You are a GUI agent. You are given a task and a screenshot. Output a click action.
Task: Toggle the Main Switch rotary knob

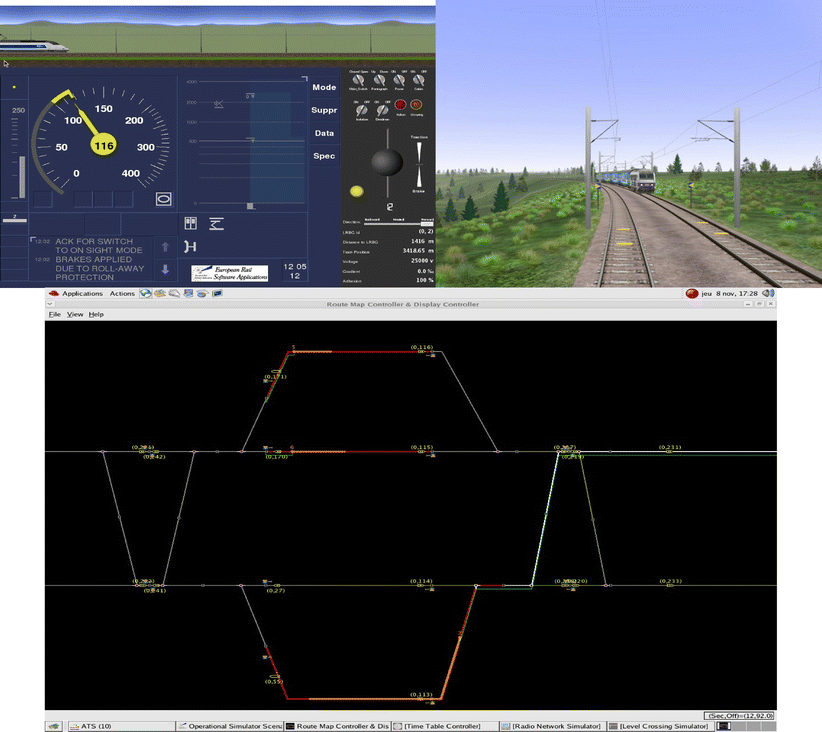tap(358, 81)
